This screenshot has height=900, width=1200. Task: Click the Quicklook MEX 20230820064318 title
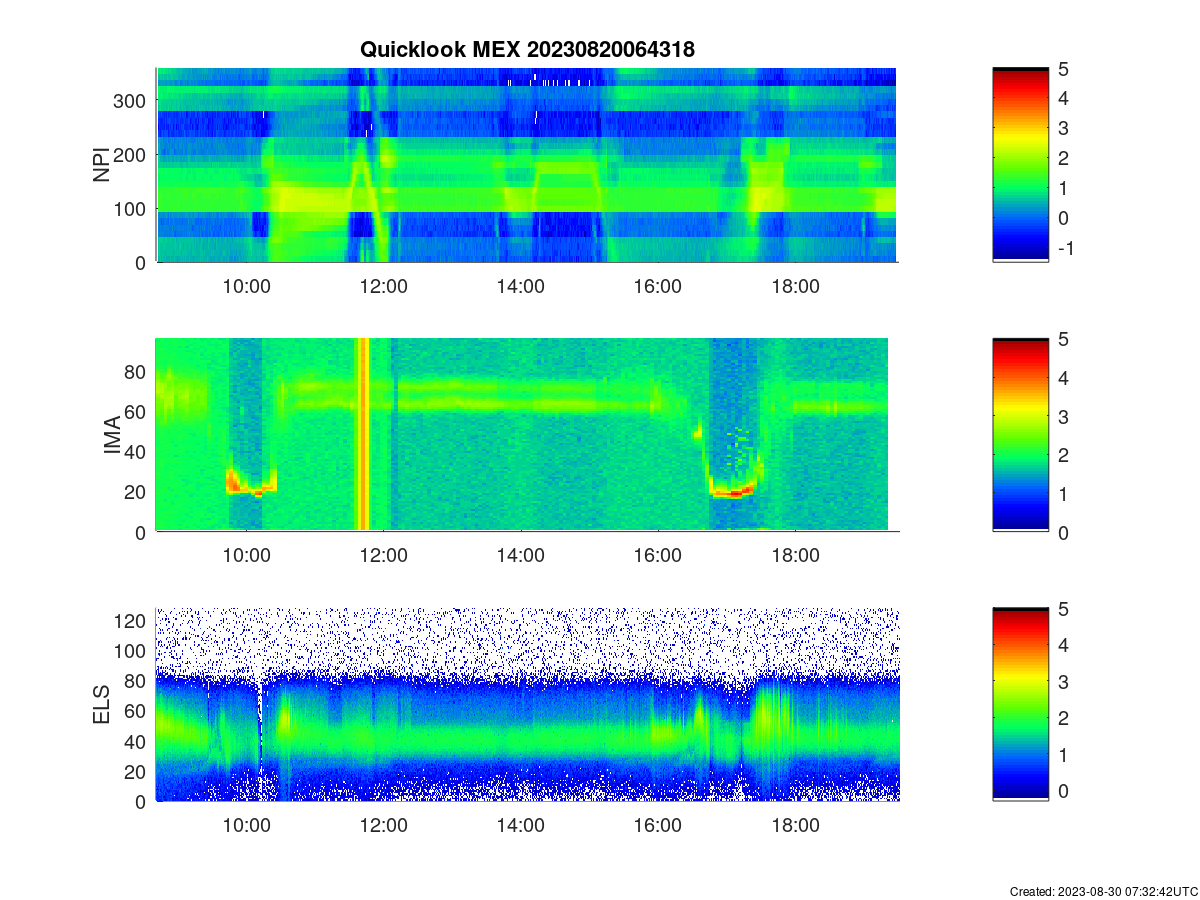(x=527, y=49)
